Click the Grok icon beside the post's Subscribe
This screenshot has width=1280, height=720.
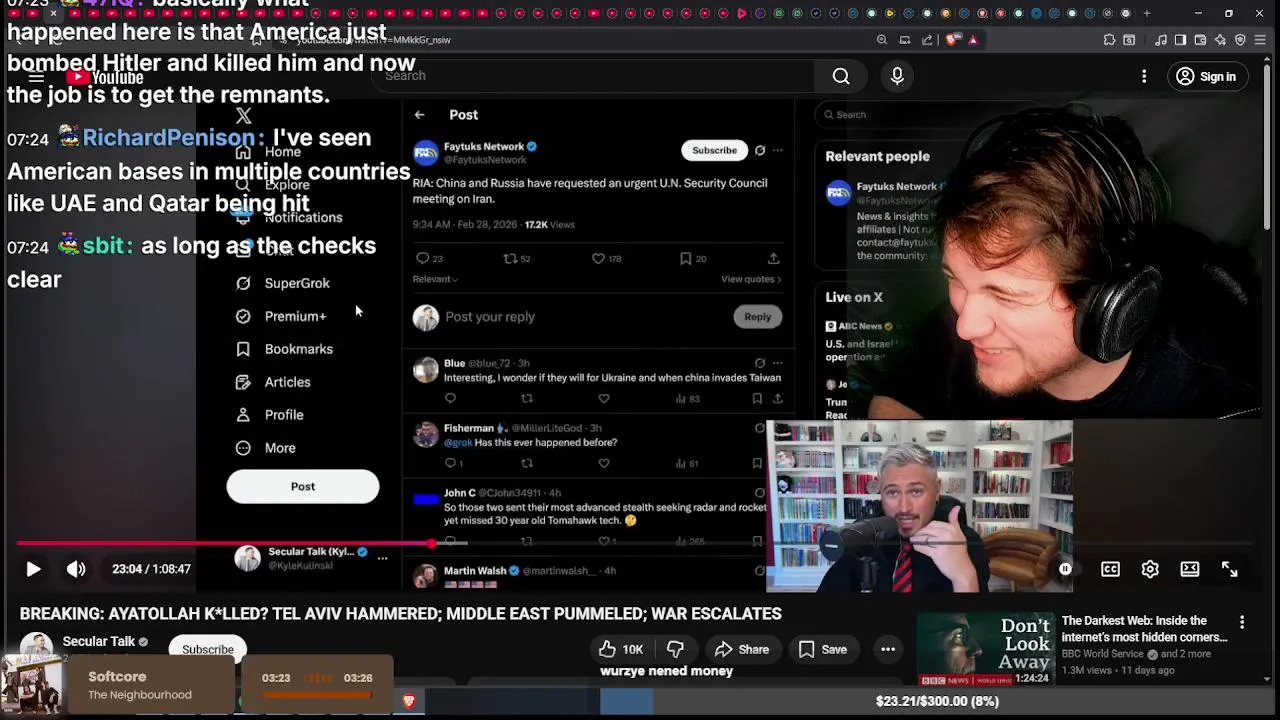[x=760, y=151]
